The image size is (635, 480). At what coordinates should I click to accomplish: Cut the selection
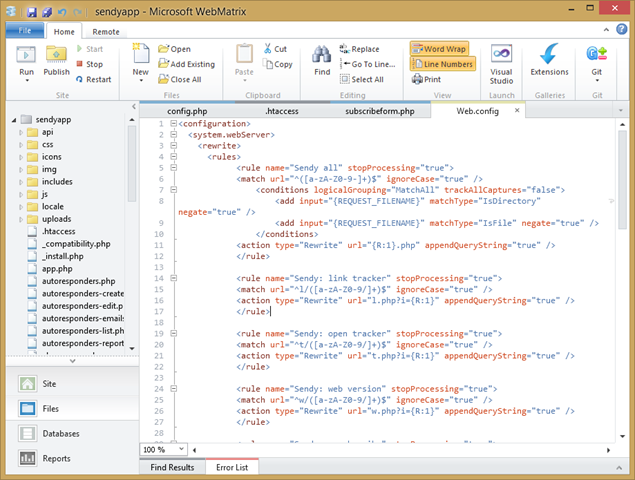(275, 49)
